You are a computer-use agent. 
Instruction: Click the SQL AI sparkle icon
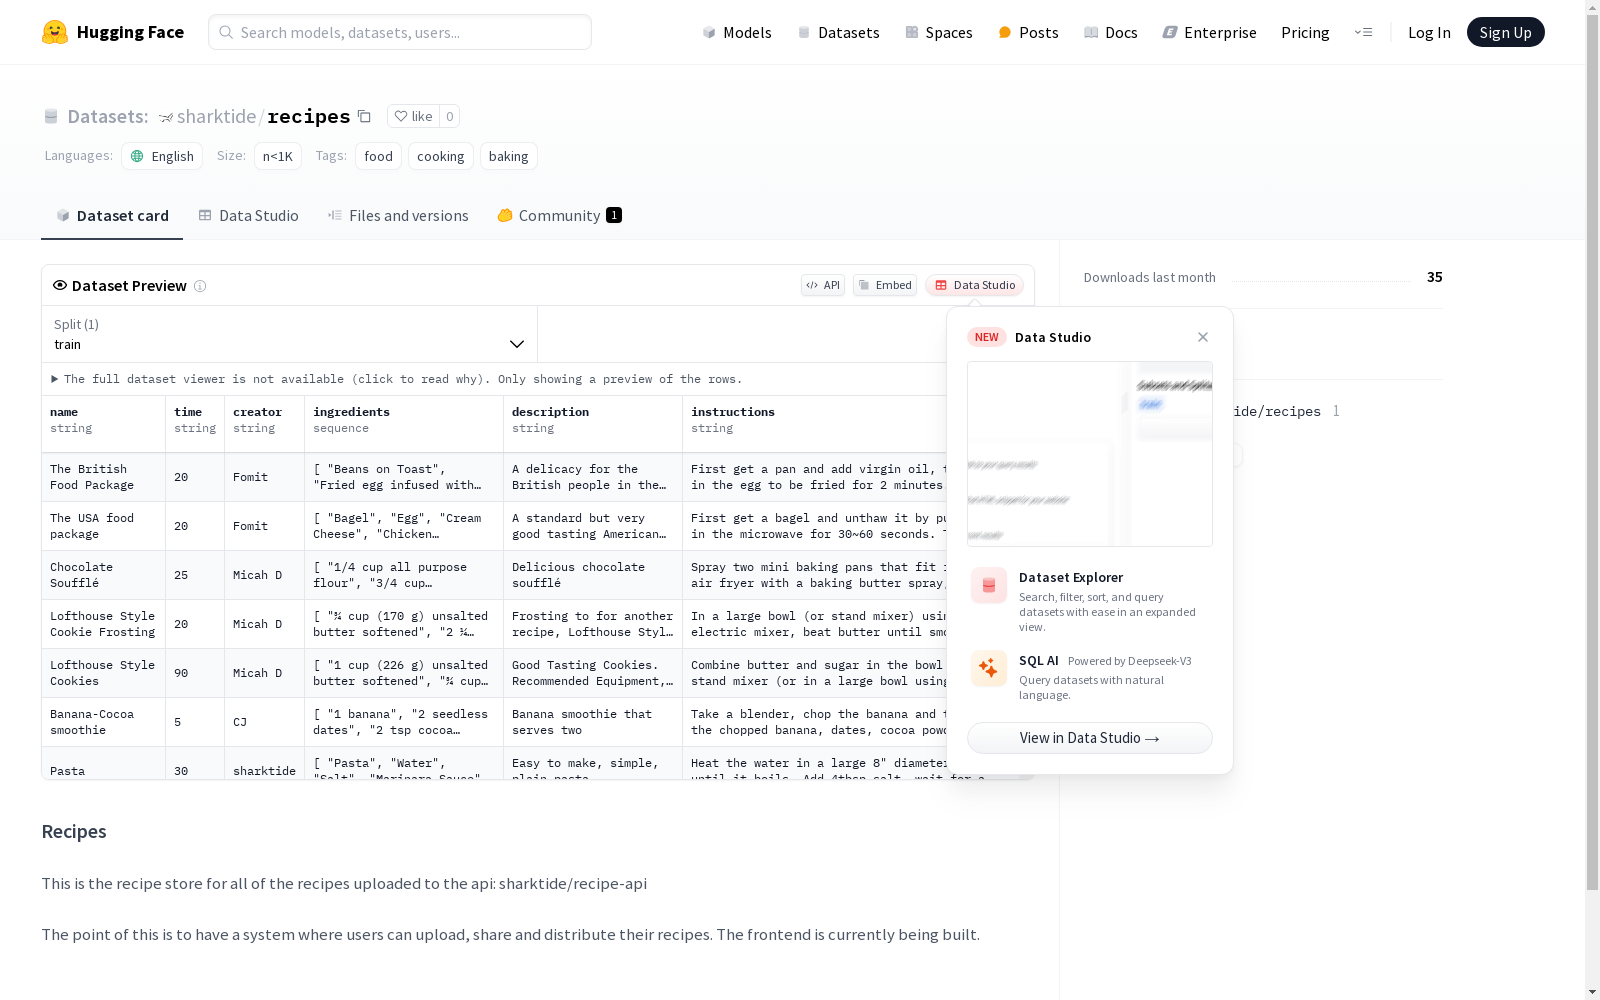989,669
